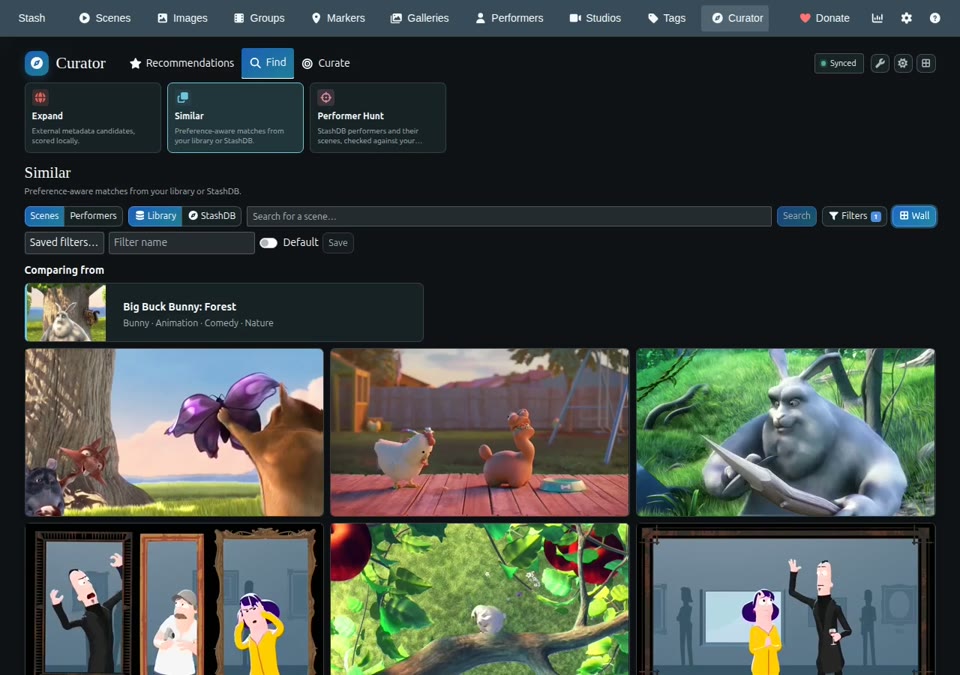Open the Stash home link

click(32, 18)
